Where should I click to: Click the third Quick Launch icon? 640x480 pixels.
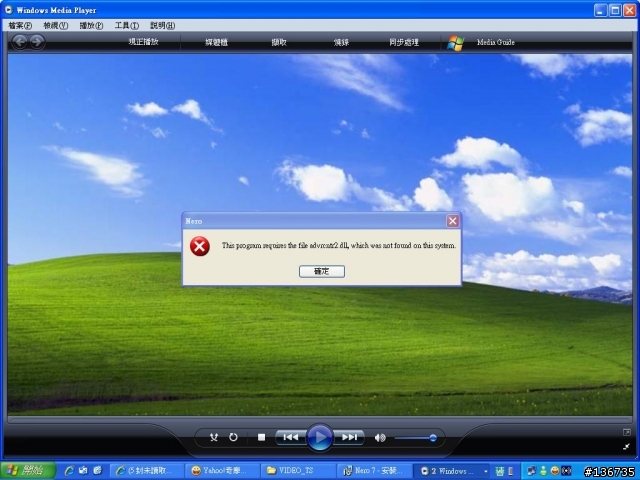[97, 471]
